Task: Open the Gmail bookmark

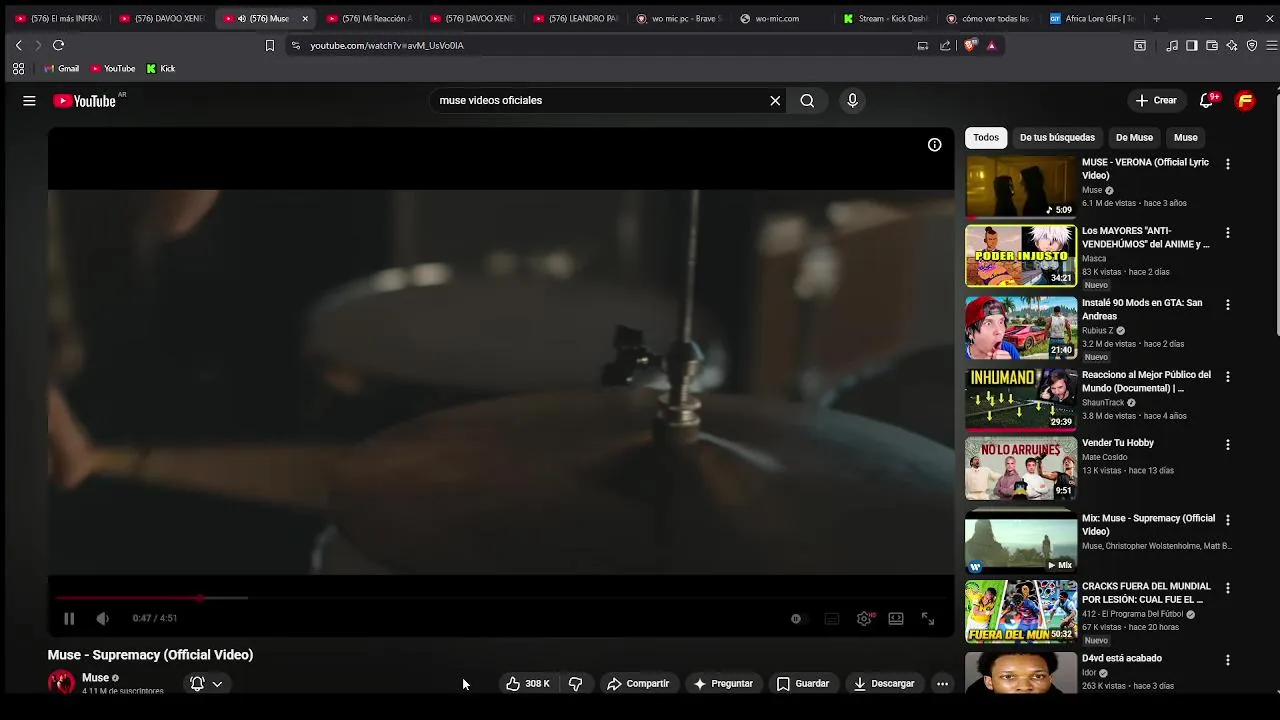Action: point(61,69)
